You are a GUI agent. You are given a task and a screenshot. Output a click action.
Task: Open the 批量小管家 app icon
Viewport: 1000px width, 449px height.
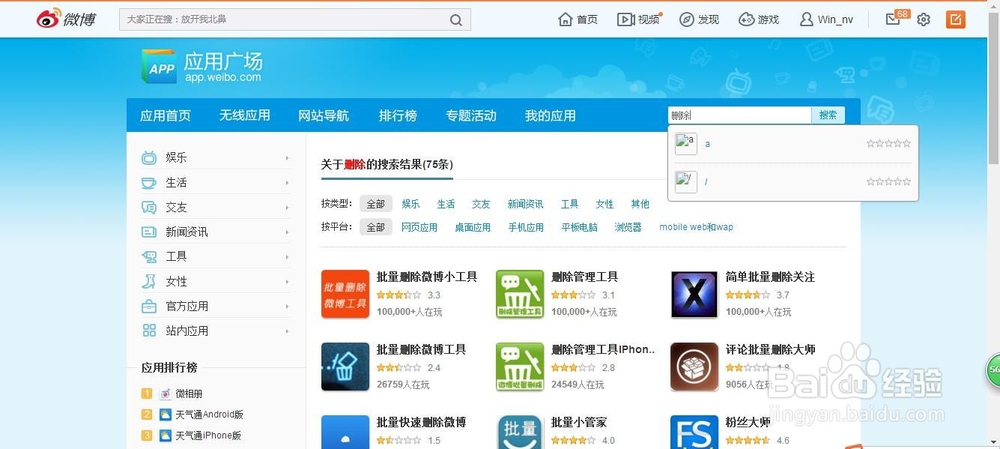[x=520, y=432]
